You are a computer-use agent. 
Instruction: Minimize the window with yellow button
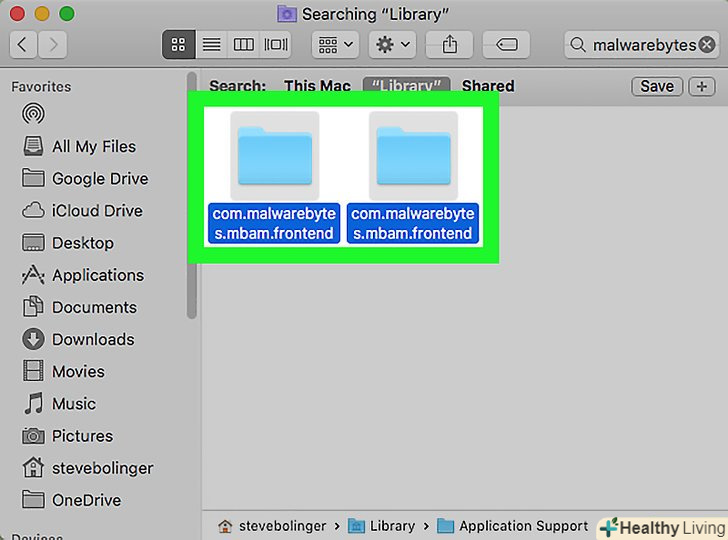click(42, 13)
